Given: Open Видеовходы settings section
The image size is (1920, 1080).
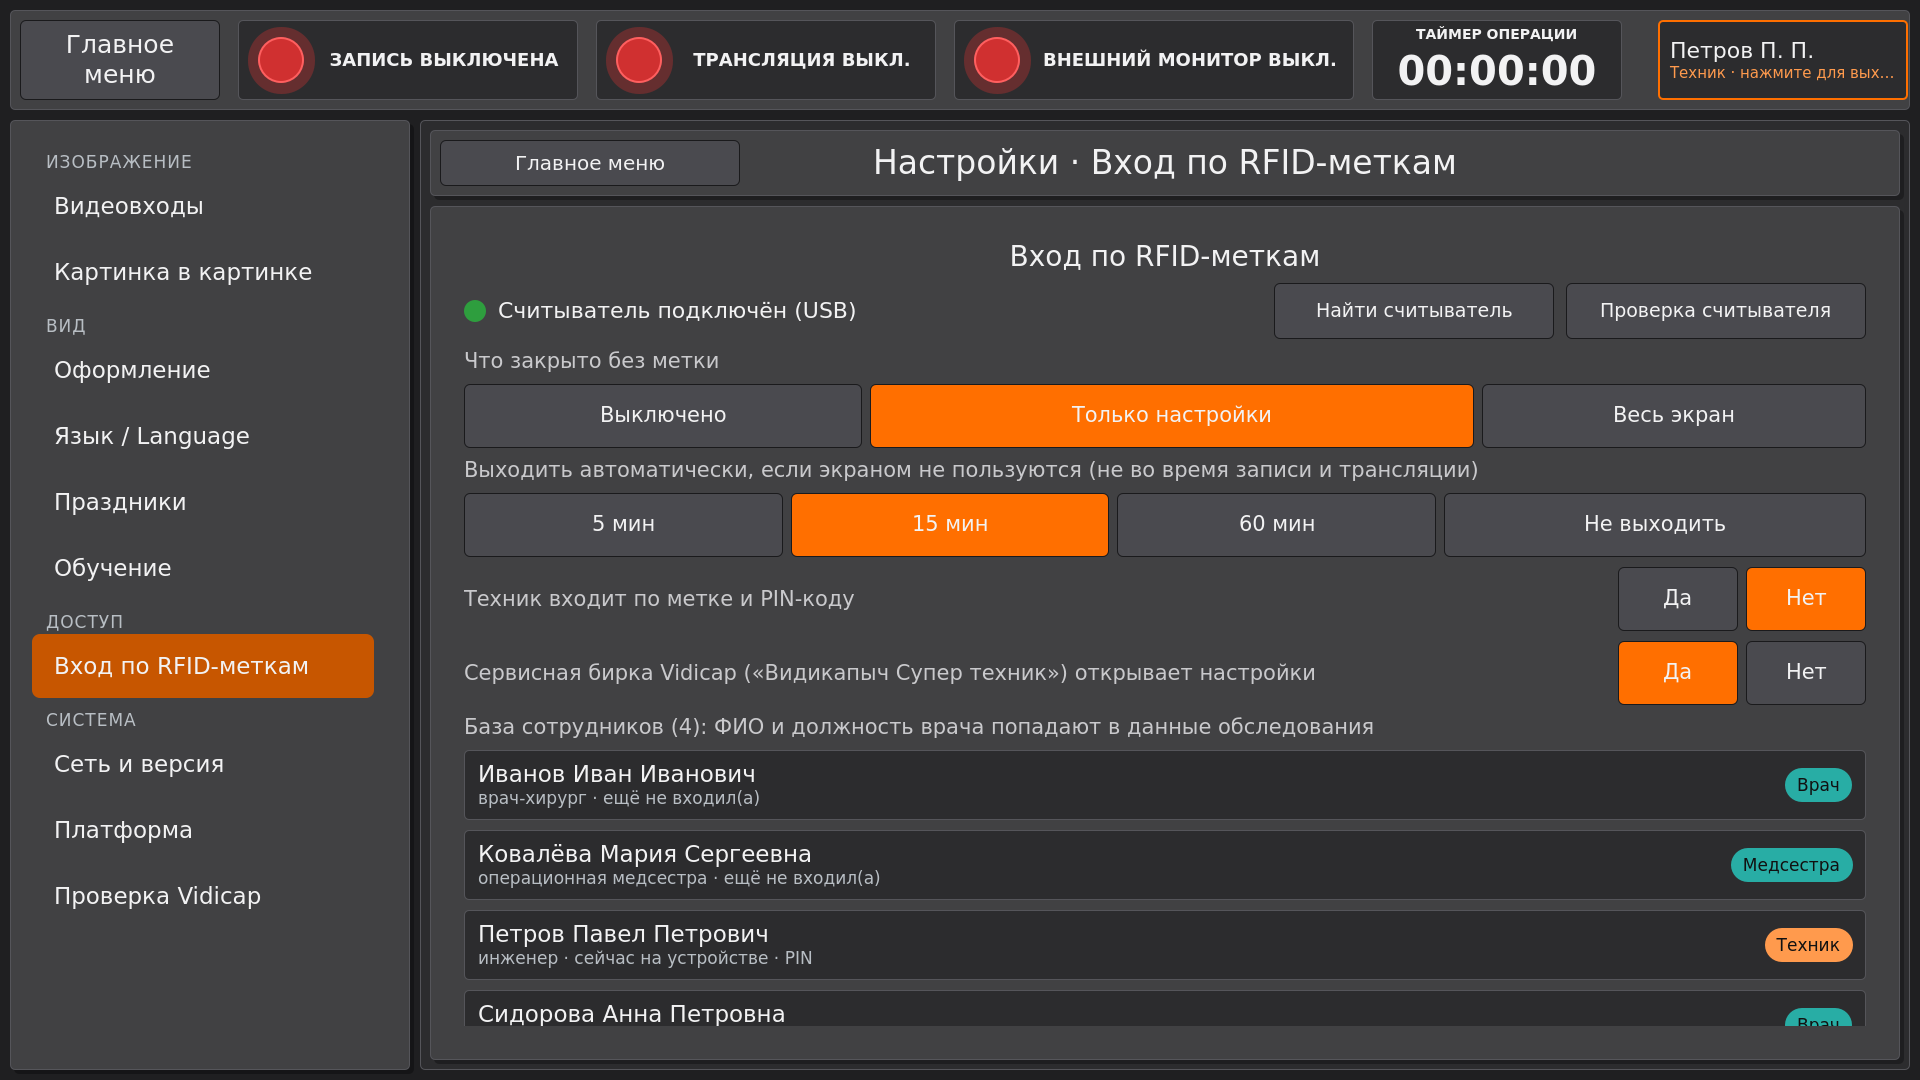Looking at the screenshot, I should tap(203, 206).
